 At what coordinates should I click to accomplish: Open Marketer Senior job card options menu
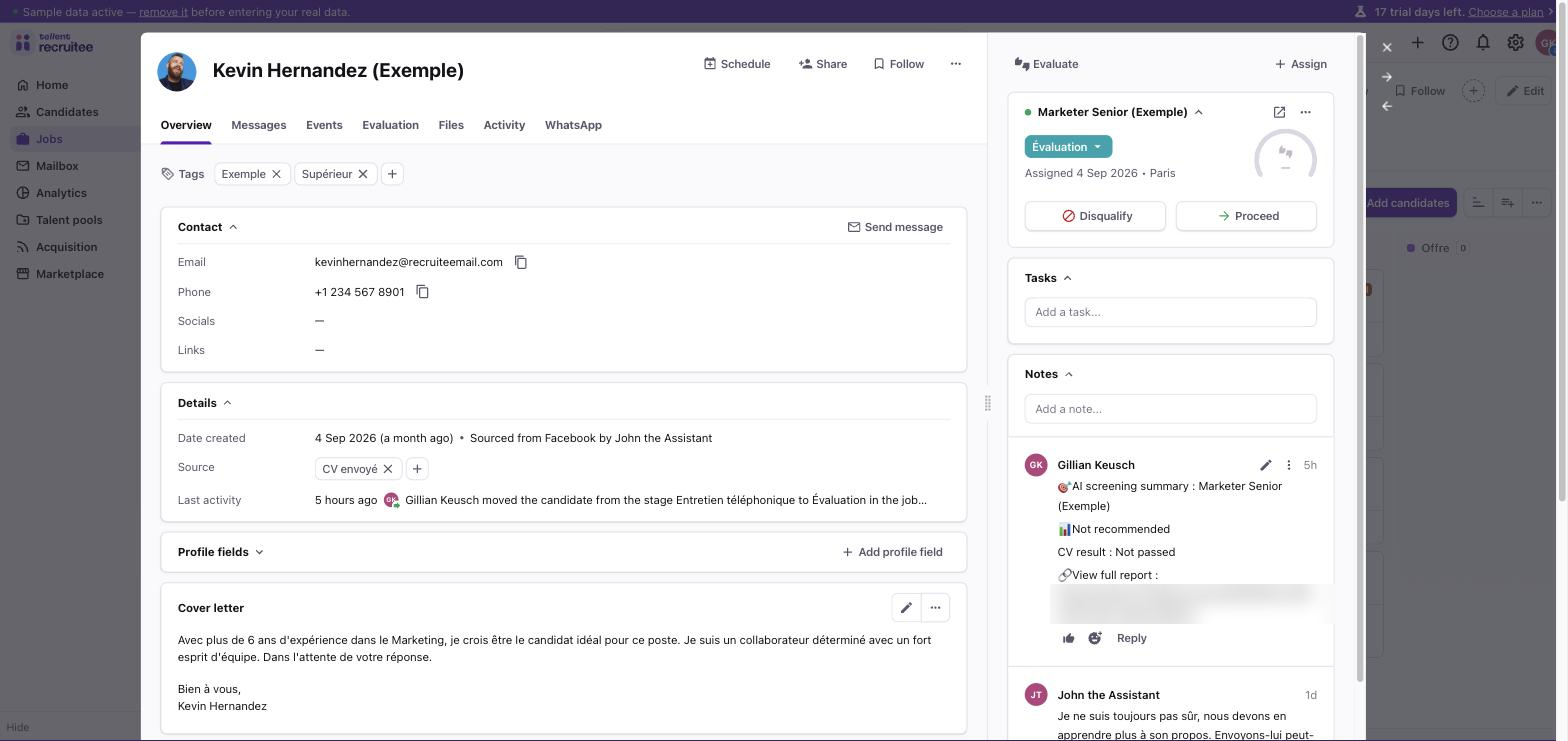click(x=1305, y=112)
